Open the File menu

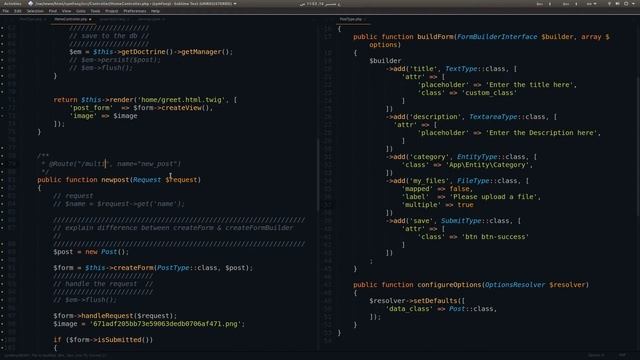(6, 11)
